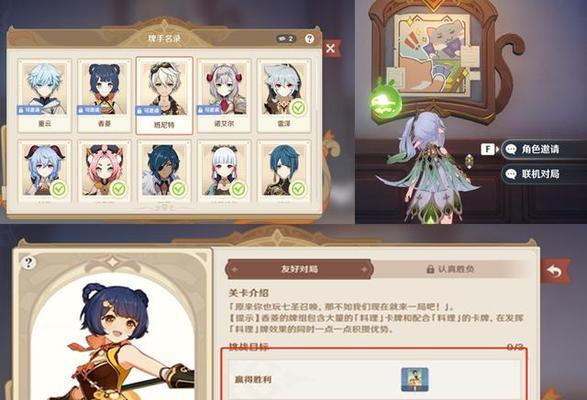Screen dimensions: 587x400
Task: Select Chongyun's character card
Action: pos(45,95)
